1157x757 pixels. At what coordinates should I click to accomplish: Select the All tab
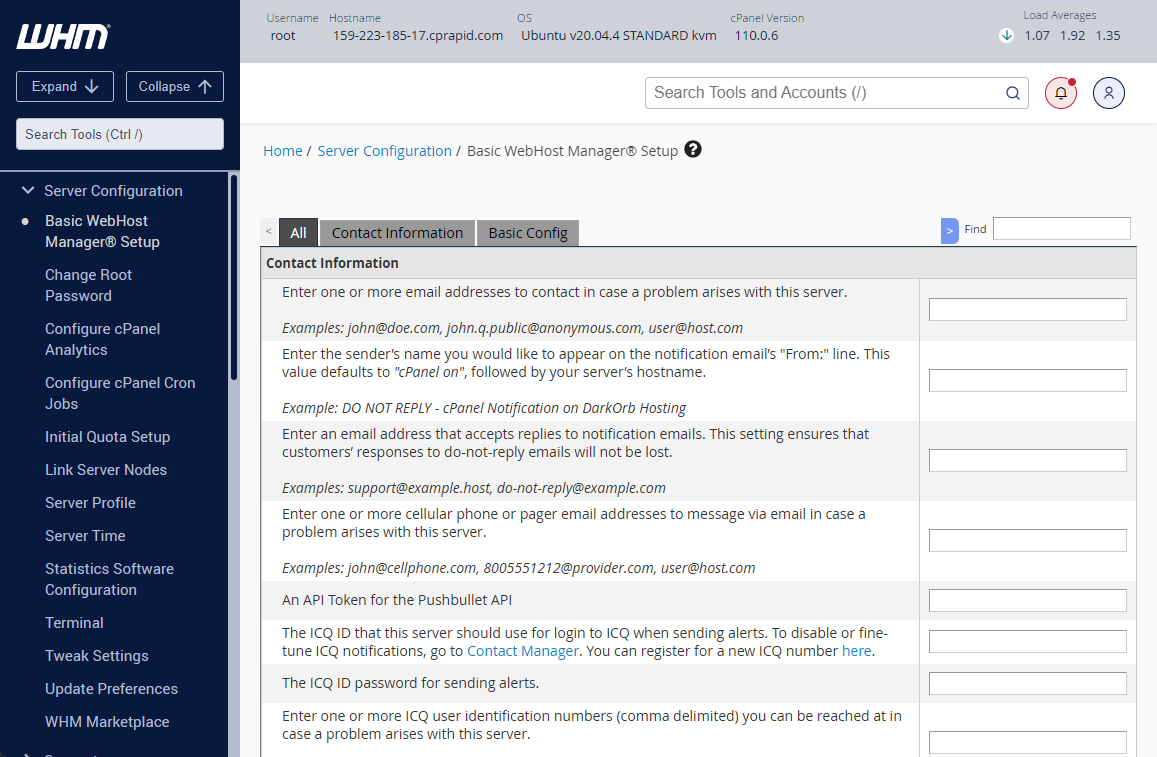coord(298,232)
